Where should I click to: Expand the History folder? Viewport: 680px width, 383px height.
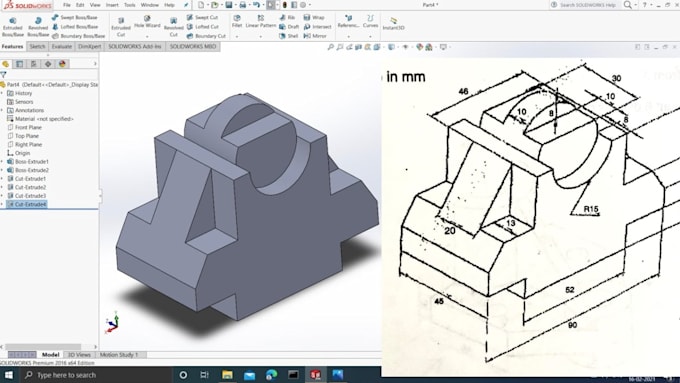[2, 93]
